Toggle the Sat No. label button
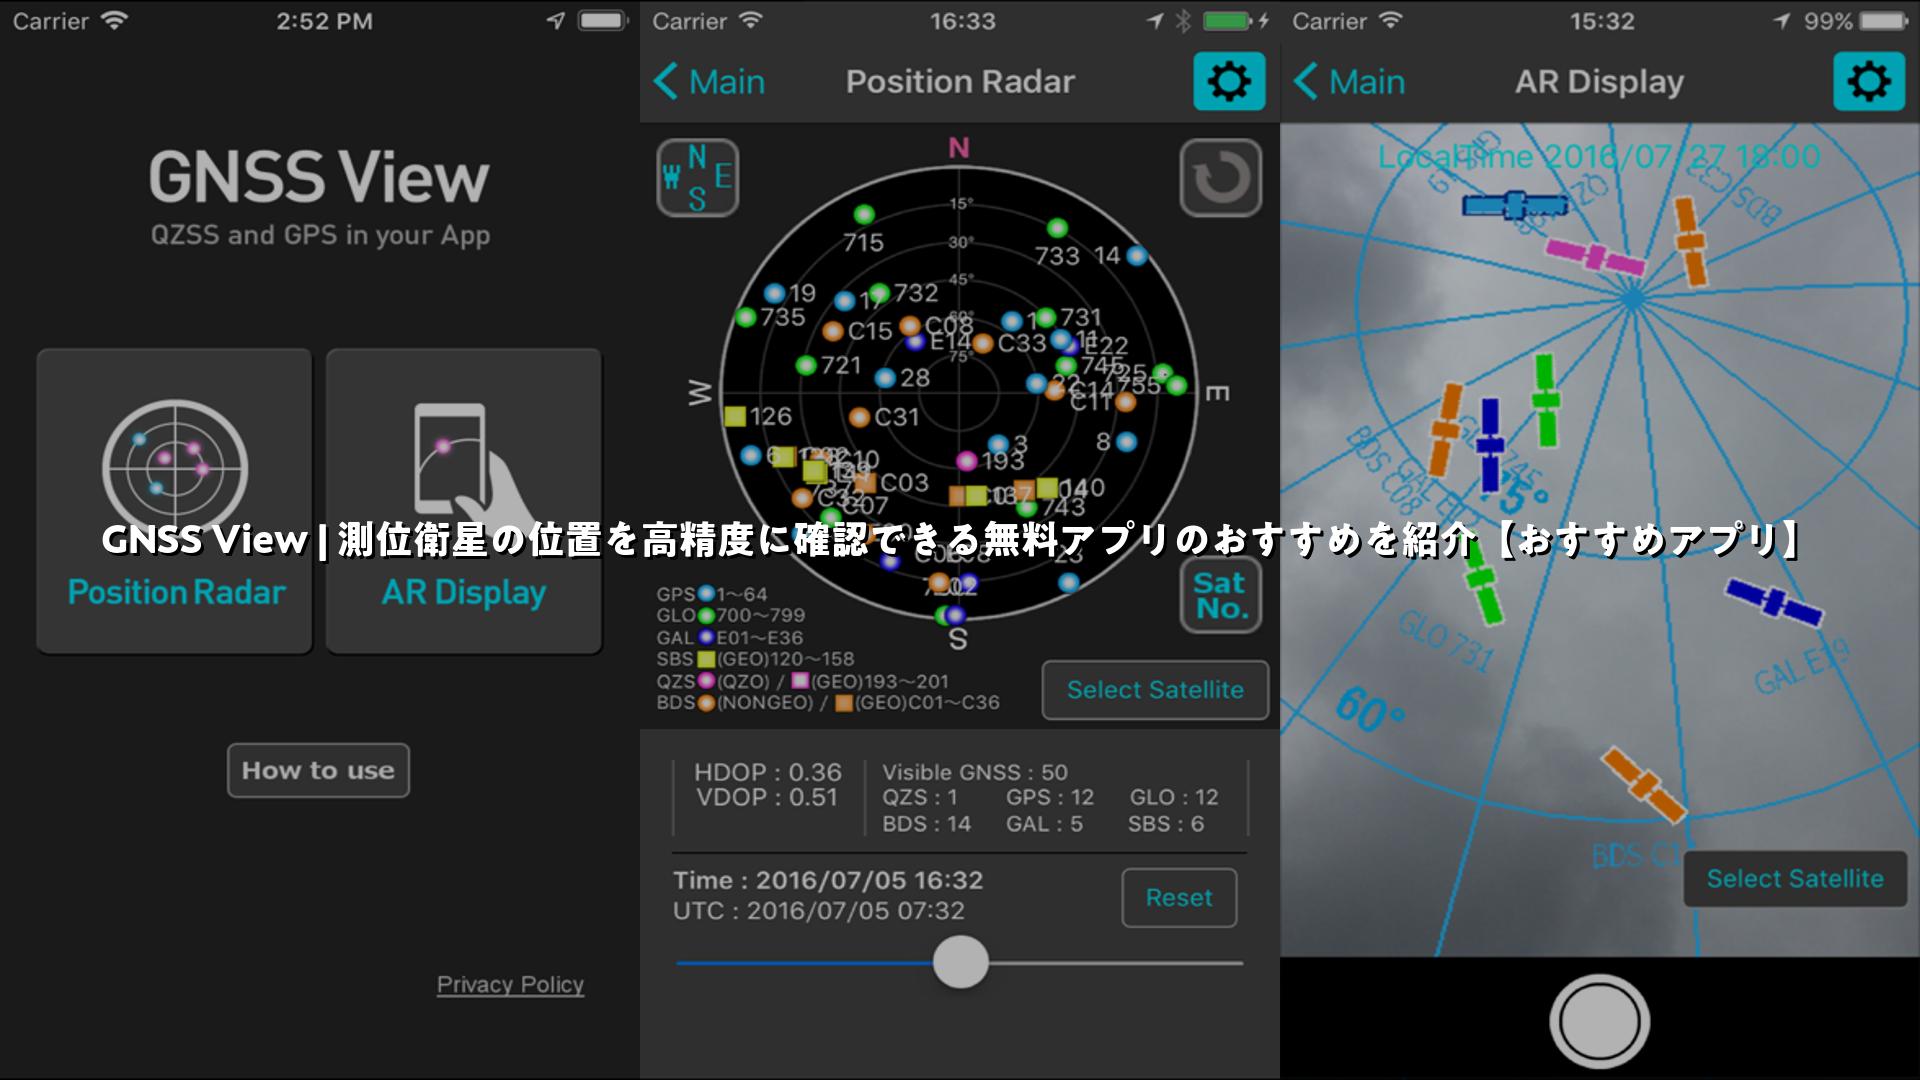Viewport: 1920px width, 1080px height. tap(1220, 596)
